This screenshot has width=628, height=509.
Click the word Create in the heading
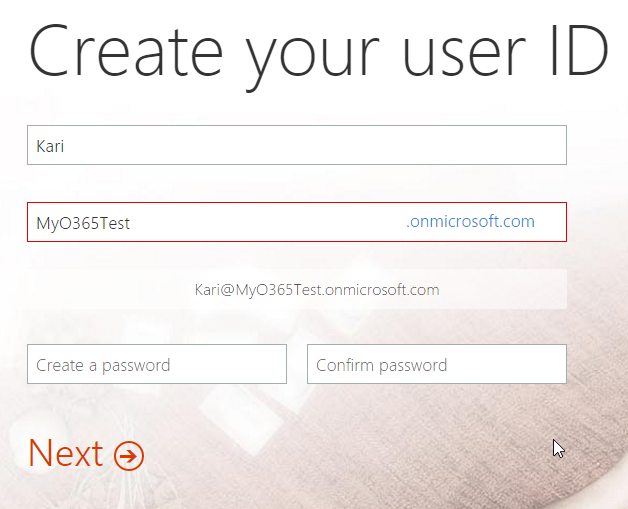click(125, 50)
